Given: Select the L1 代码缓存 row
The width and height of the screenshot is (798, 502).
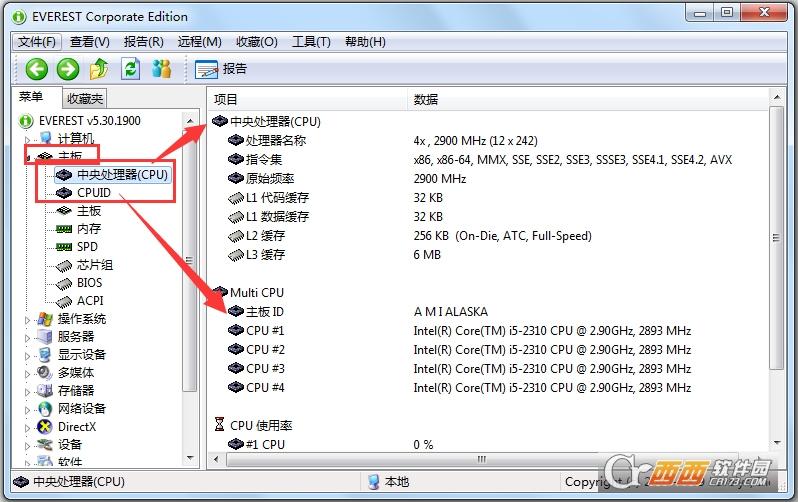Looking at the screenshot, I should [489, 198].
